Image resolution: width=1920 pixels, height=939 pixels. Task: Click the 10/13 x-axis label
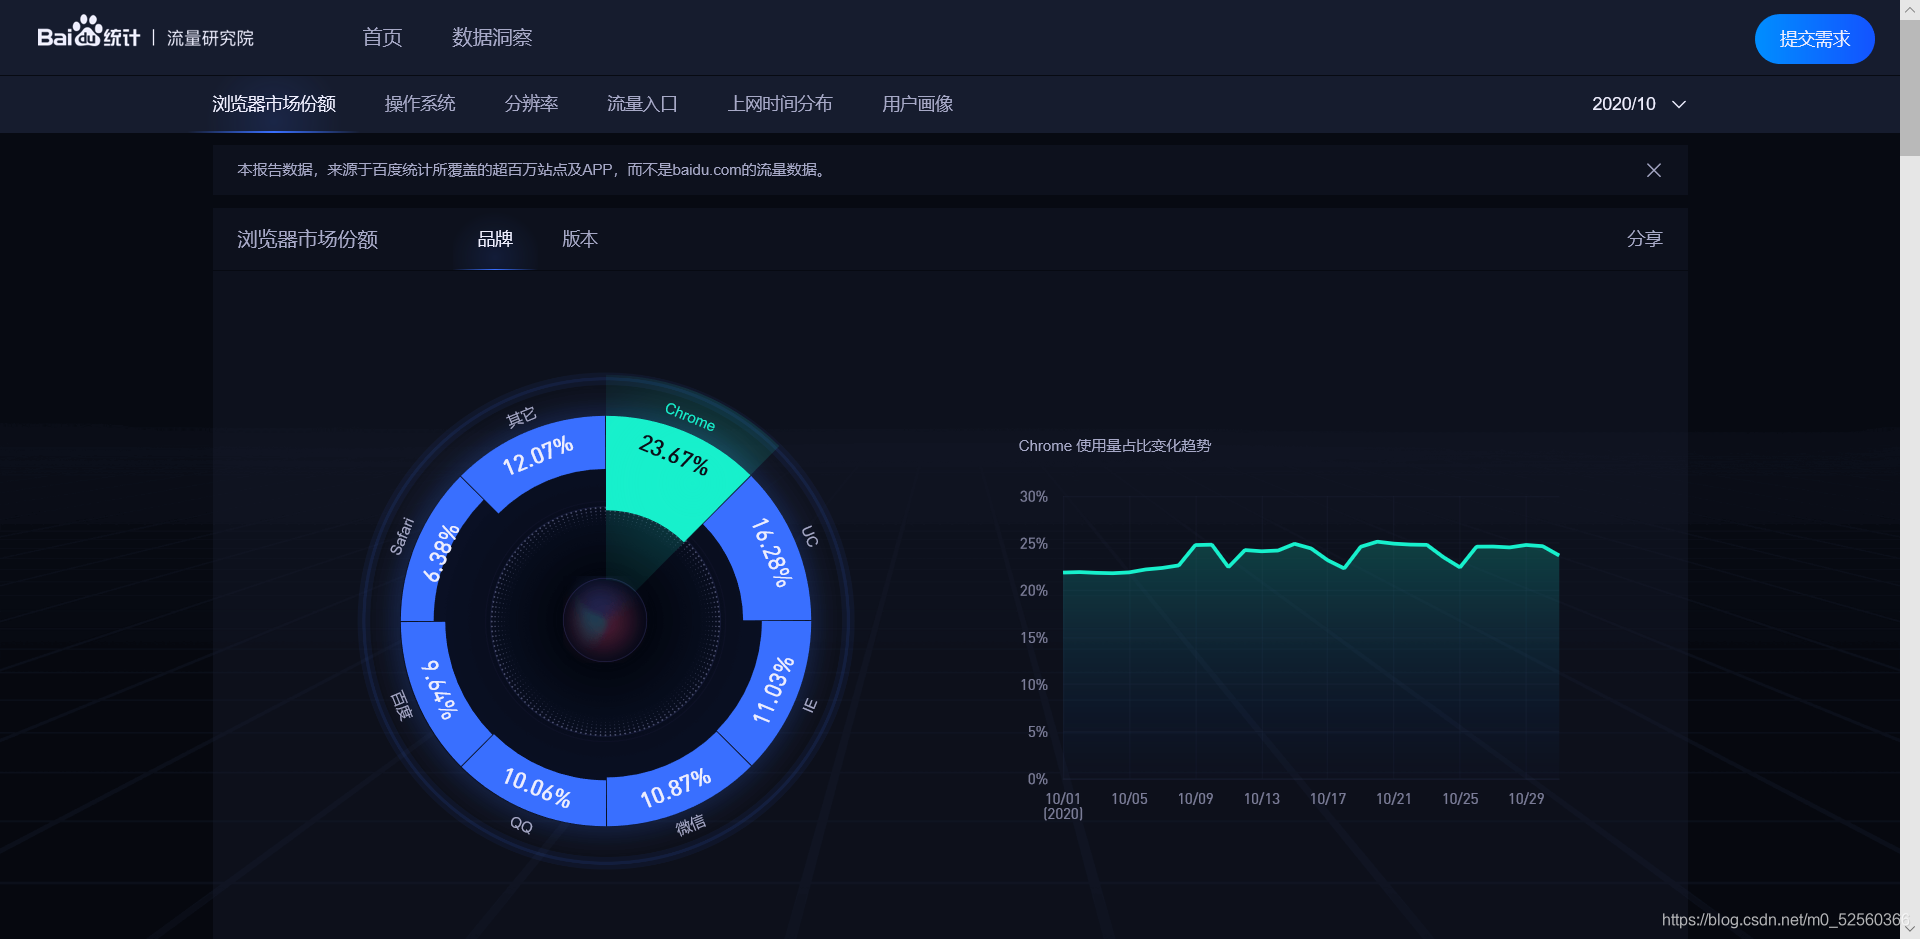click(x=1261, y=799)
